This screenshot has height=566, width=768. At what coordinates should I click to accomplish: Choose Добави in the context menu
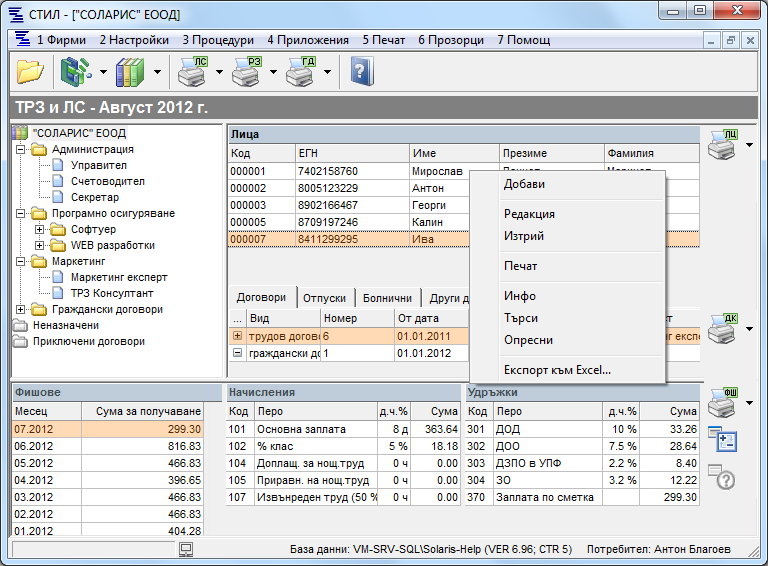[567, 184]
